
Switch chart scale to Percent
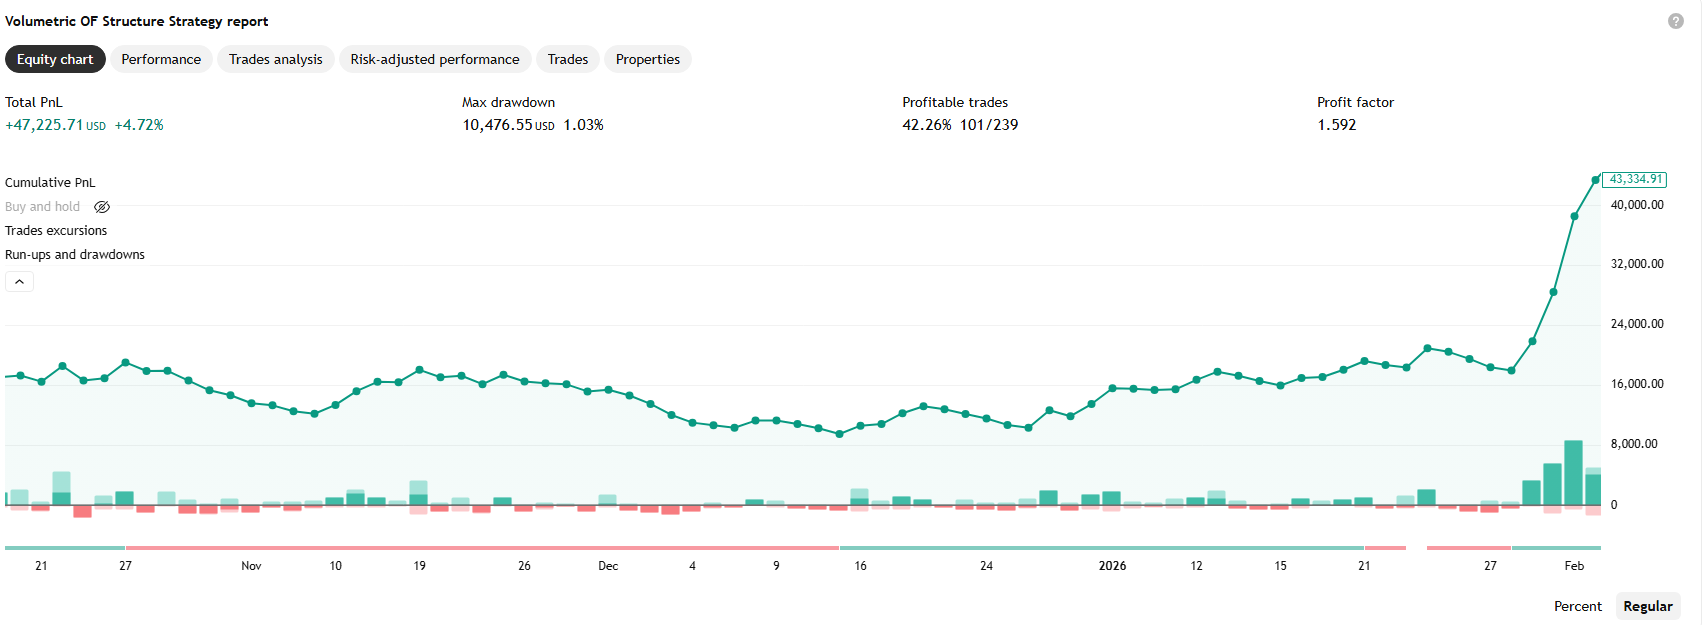click(x=1578, y=606)
